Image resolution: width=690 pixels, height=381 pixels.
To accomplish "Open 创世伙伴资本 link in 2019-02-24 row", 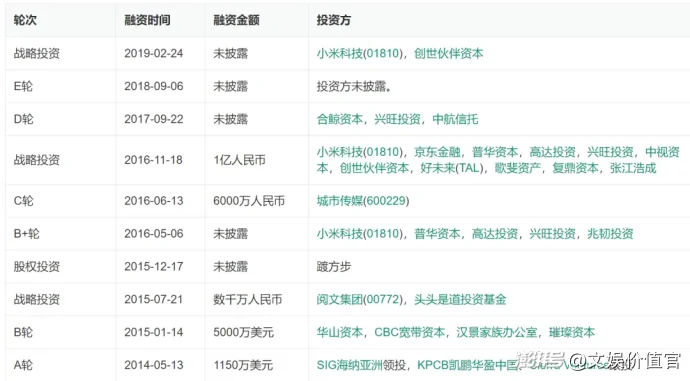I will point(448,53).
